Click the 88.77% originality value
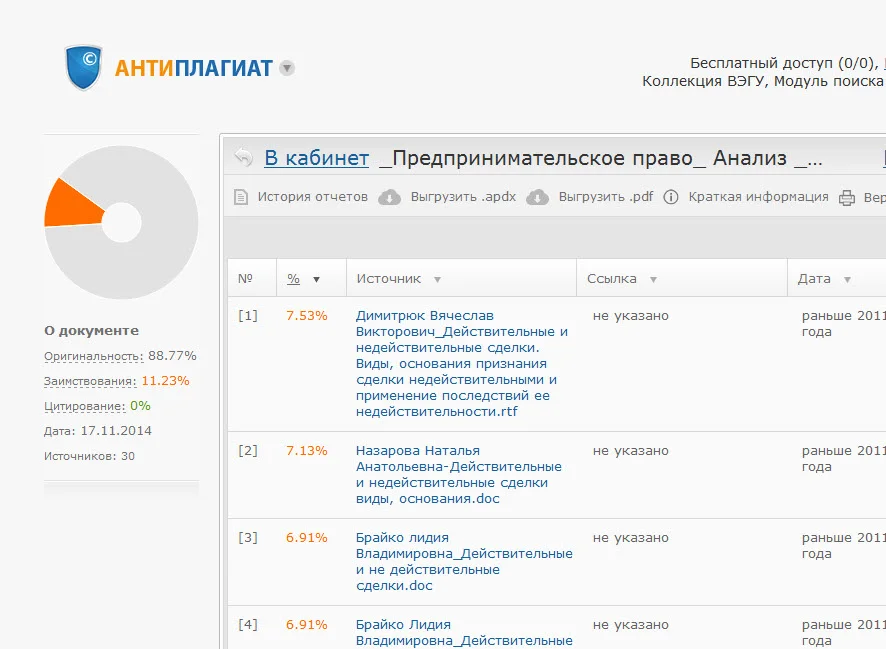 [172, 356]
